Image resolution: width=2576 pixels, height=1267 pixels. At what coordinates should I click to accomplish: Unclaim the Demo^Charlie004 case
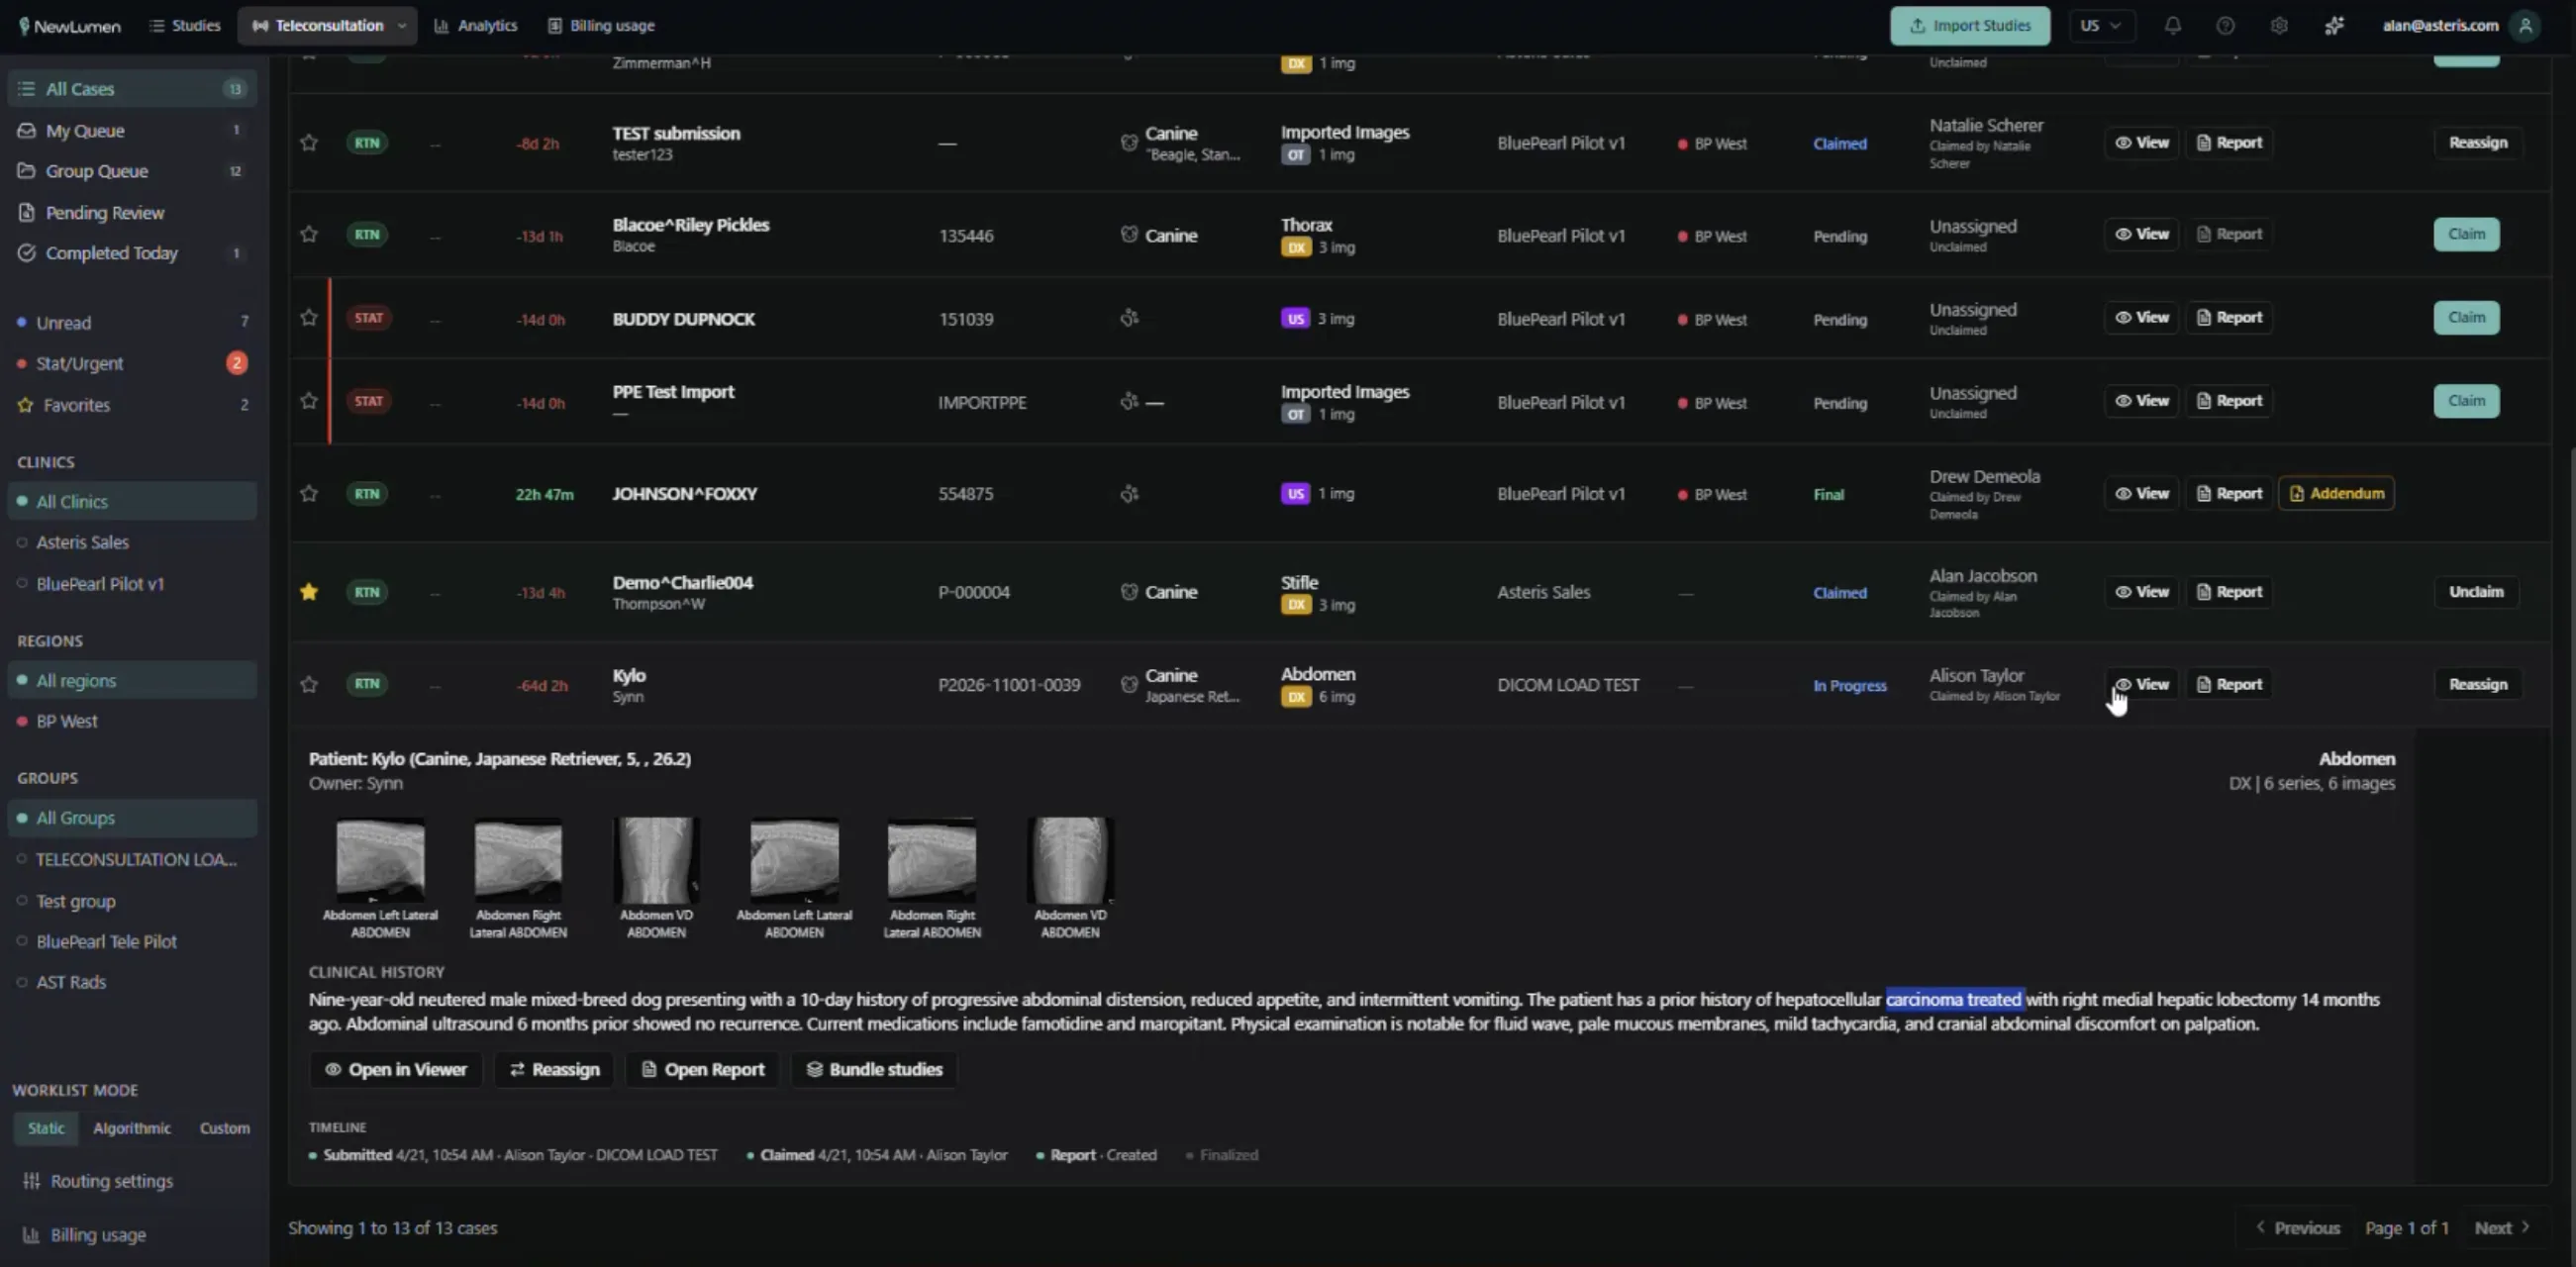(2476, 592)
